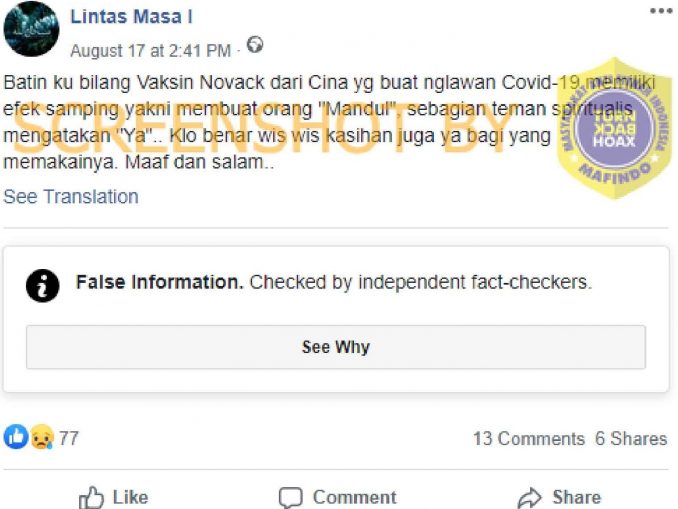
Task: Click the False Information info icon
Action: [x=42, y=285]
